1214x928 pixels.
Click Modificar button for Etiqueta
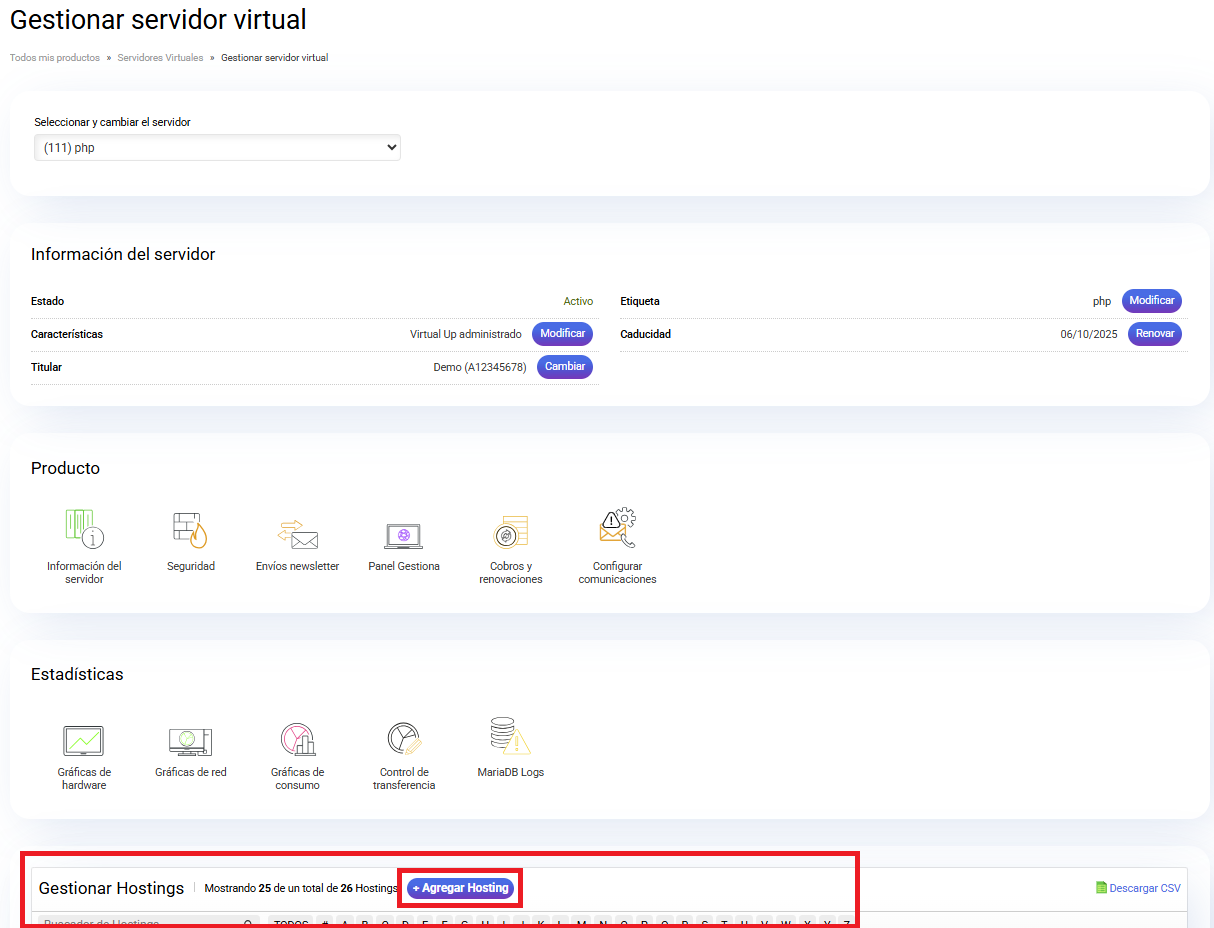pos(1151,301)
